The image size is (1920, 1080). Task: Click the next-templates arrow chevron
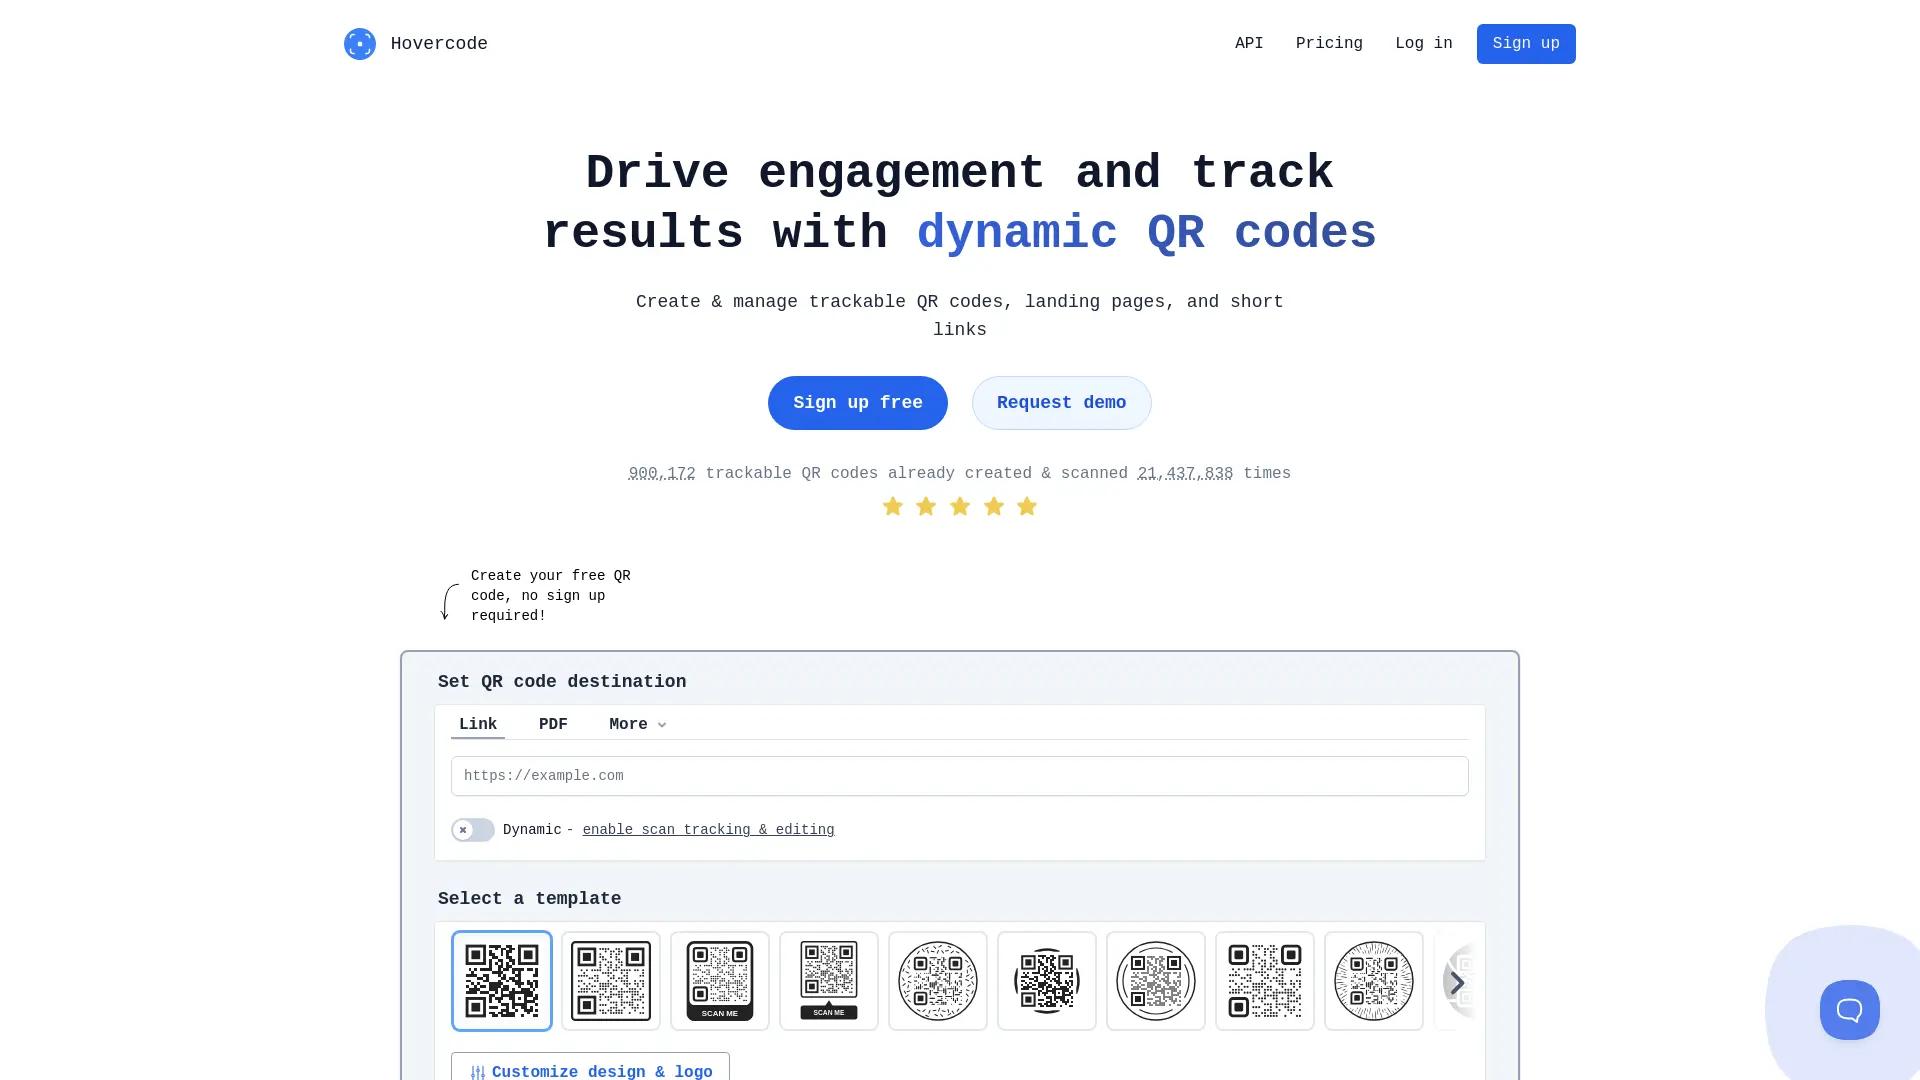point(1457,982)
